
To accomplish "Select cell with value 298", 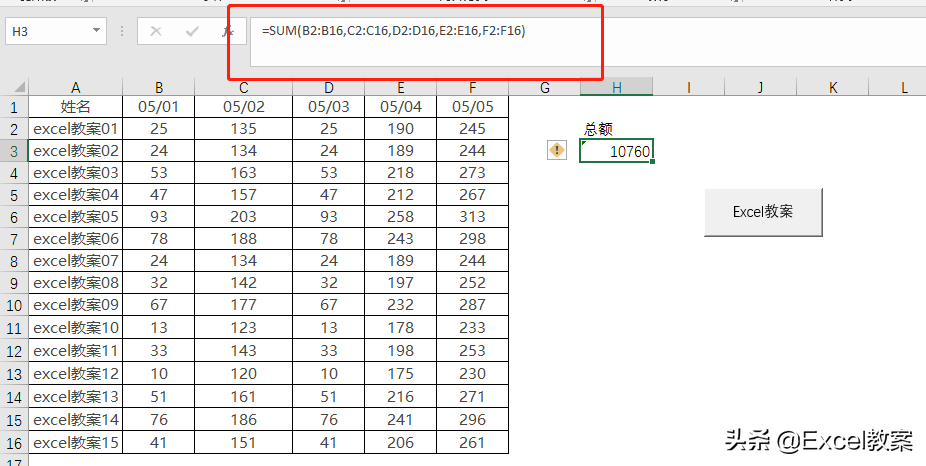I will [472, 239].
